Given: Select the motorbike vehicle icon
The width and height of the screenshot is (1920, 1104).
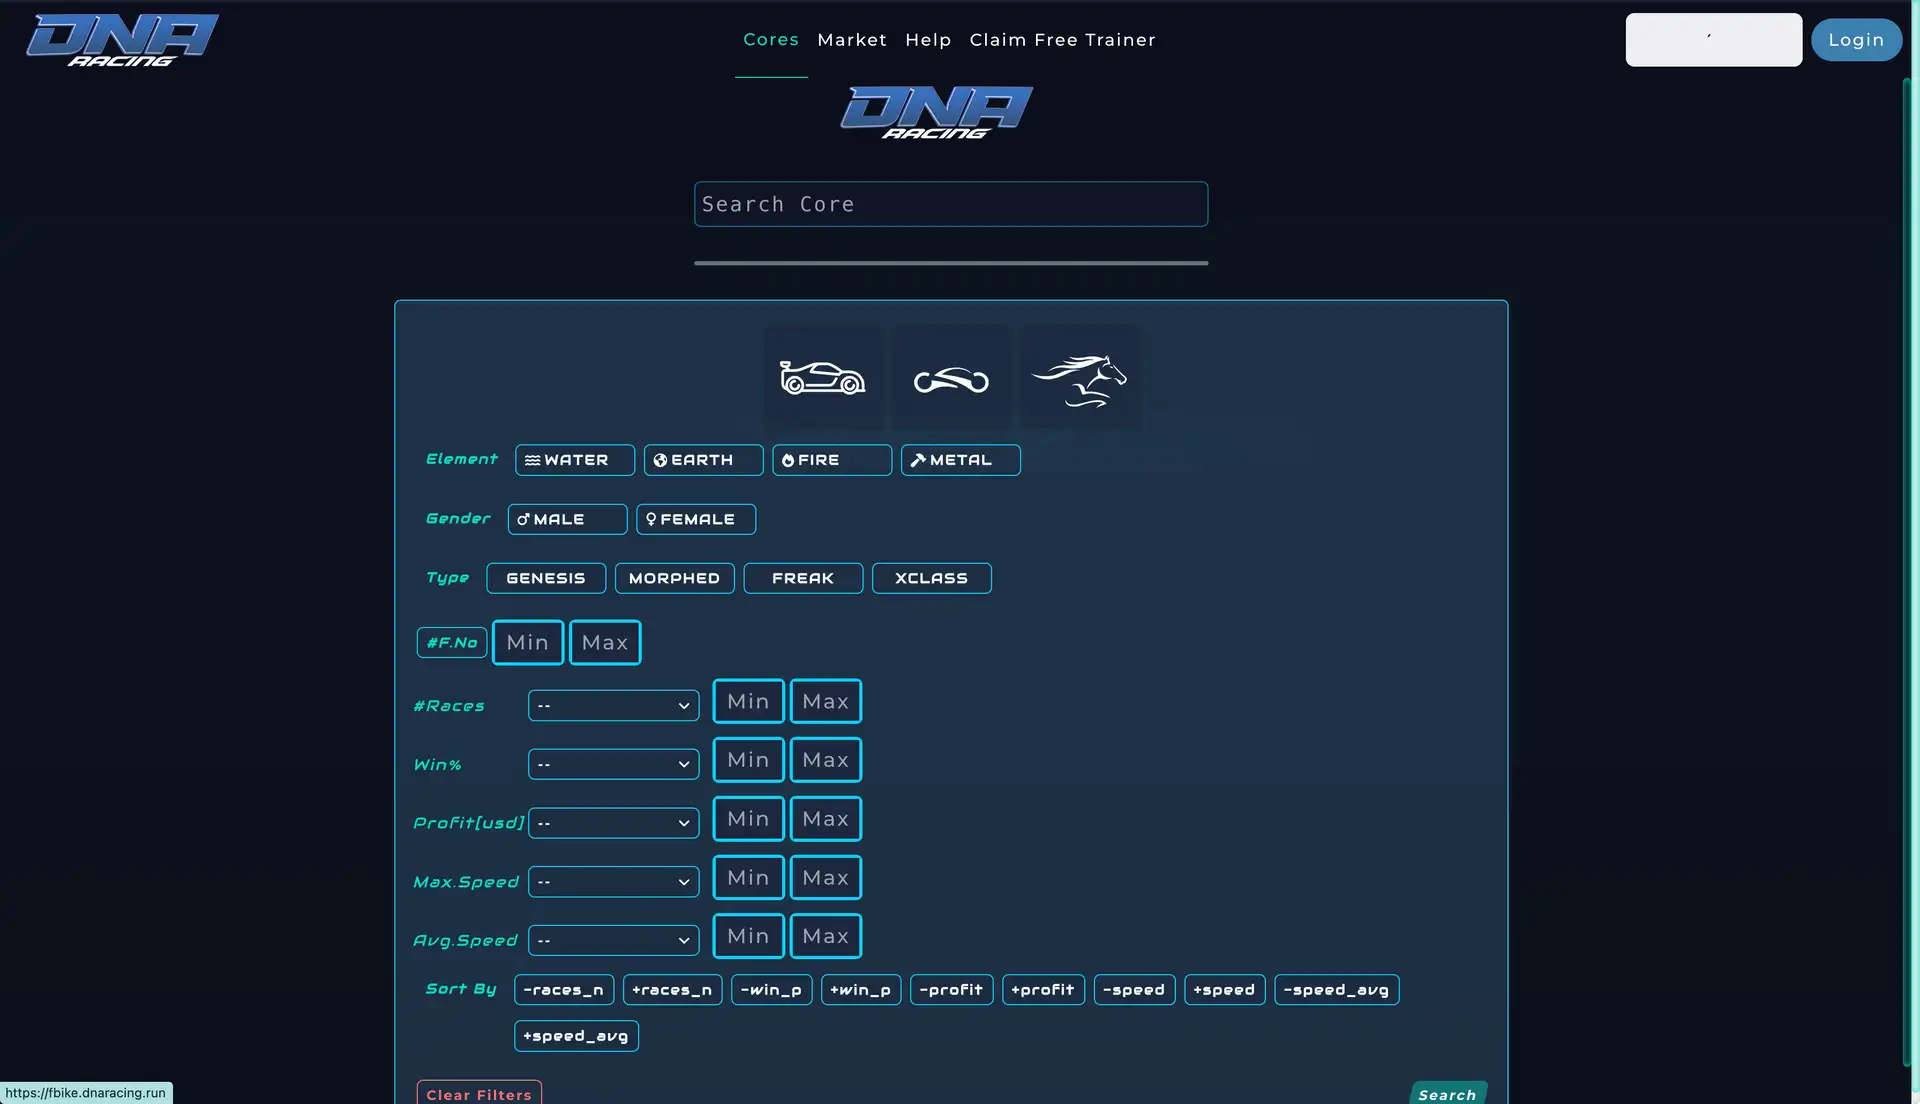Looking at the screenshot, I should click(x=951, y=380).
